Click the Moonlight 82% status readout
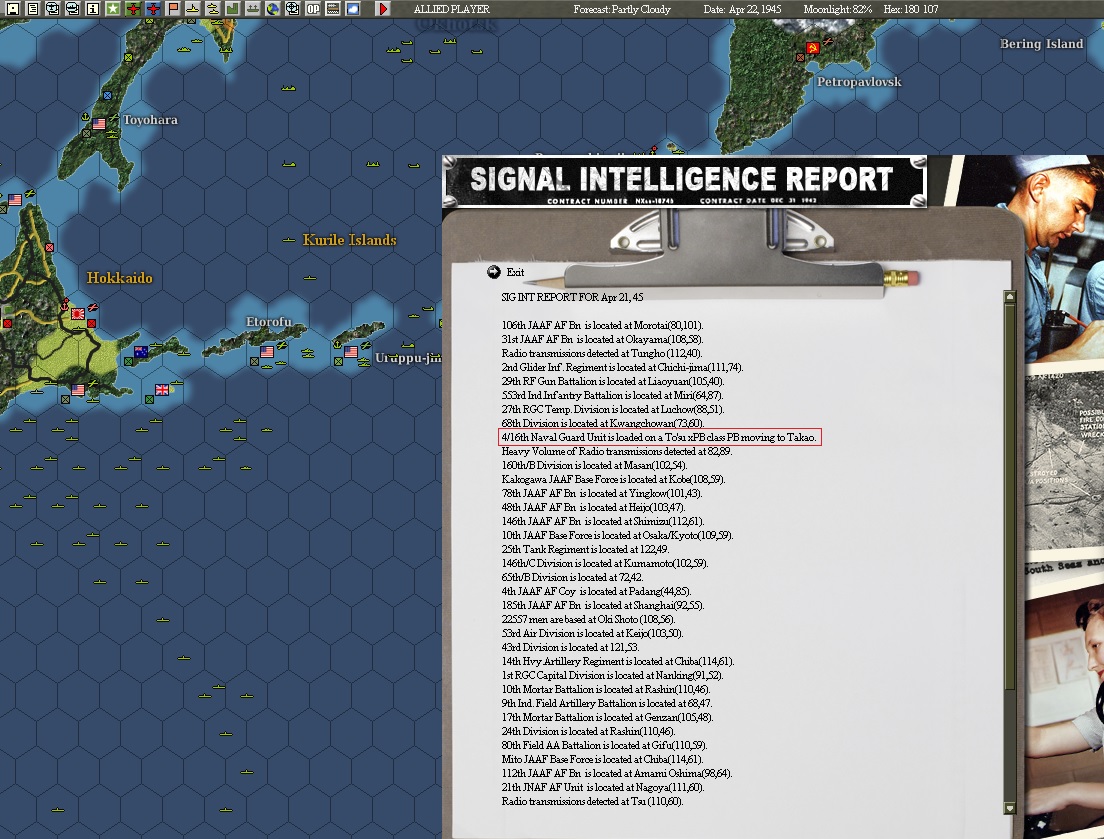The width and height of the screenshot is (1104, 839). click(837, 8)
